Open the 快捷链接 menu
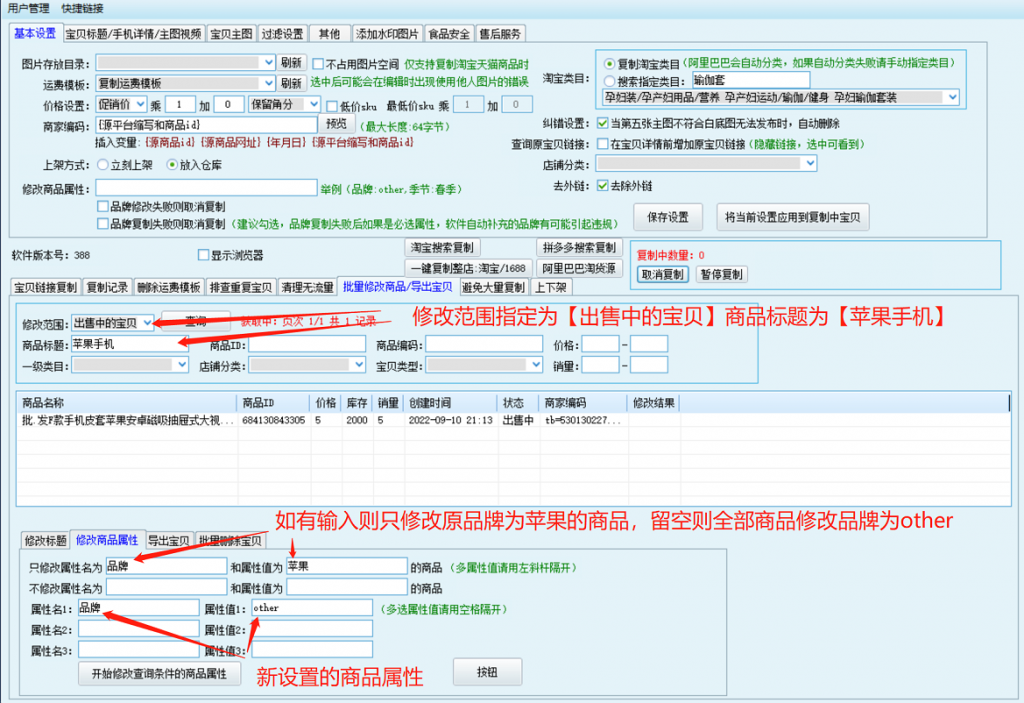 82,8
